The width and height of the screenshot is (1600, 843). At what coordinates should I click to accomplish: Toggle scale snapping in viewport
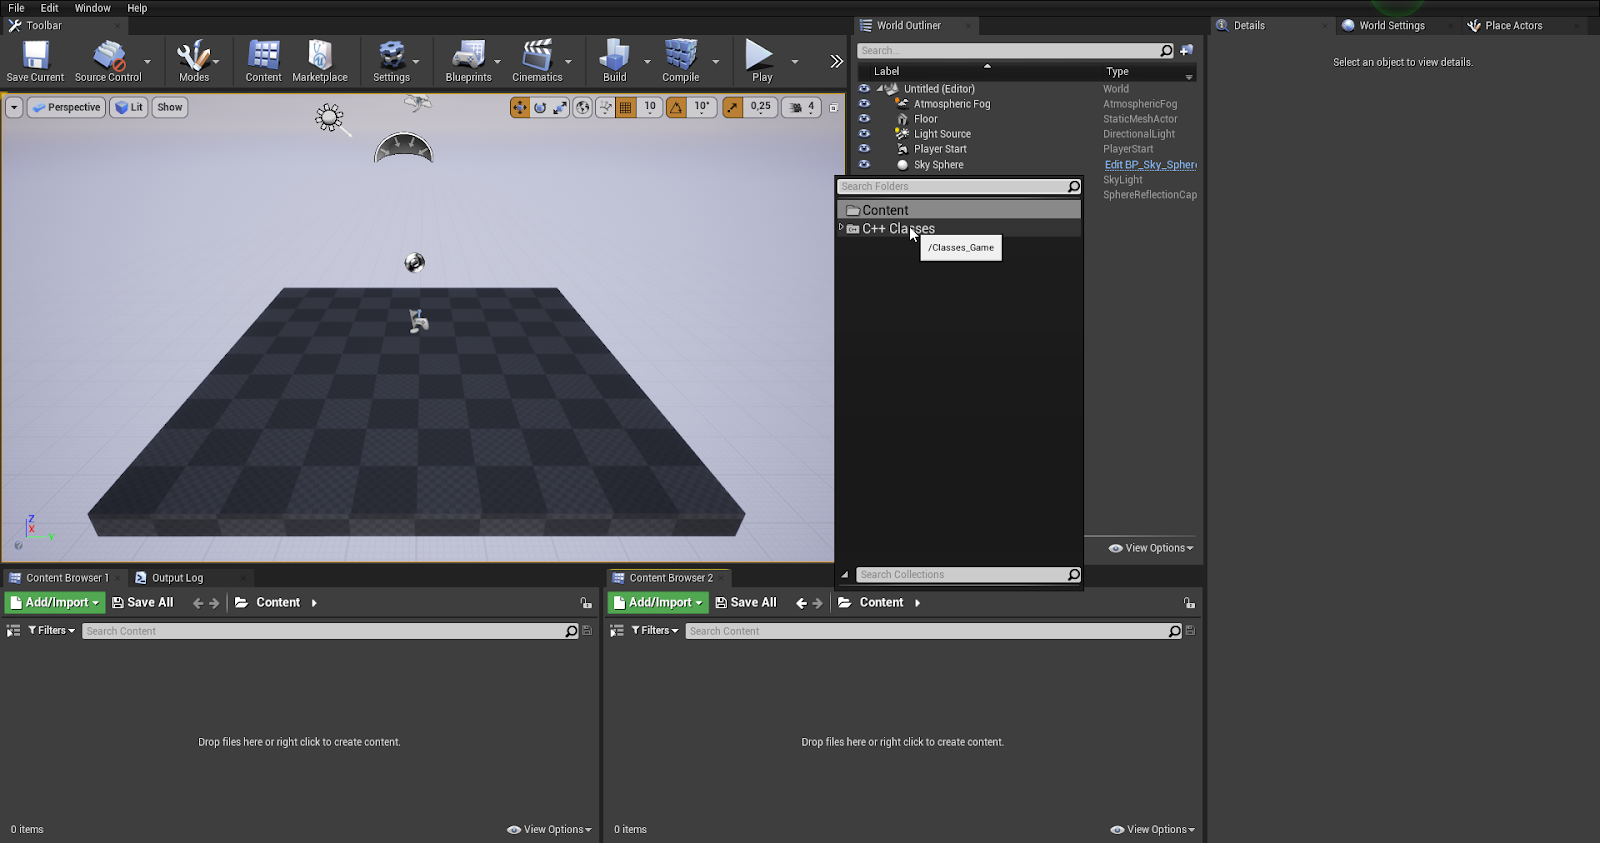(x=733, y=107)
